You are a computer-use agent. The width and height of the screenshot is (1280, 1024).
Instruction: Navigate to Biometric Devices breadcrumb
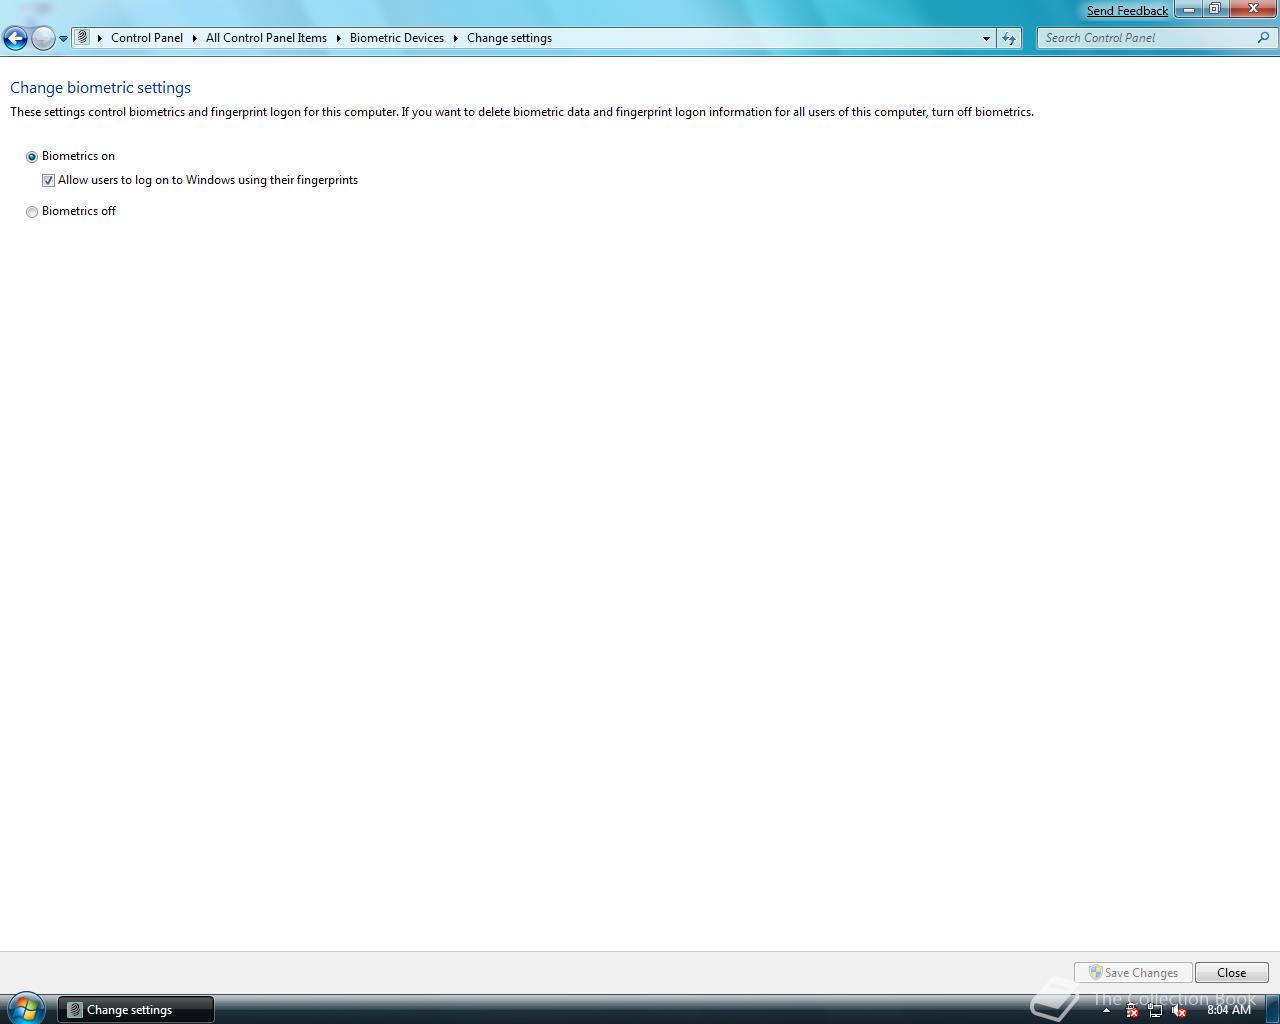tap(397, 38)
